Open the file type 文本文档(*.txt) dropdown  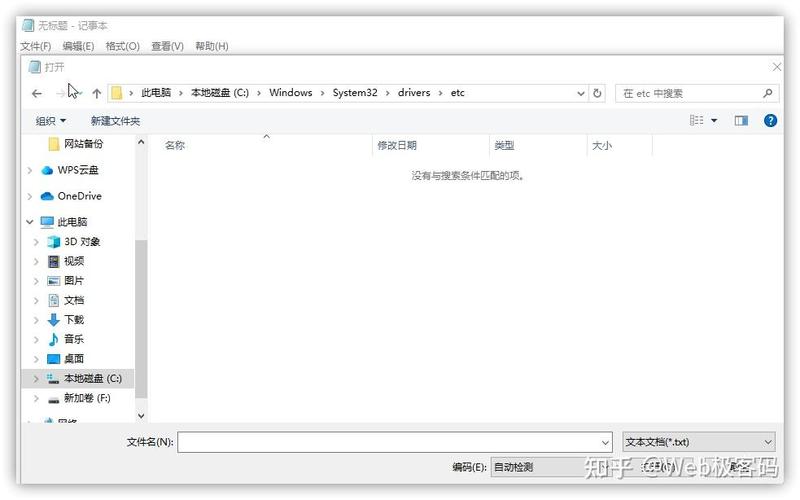698,442
